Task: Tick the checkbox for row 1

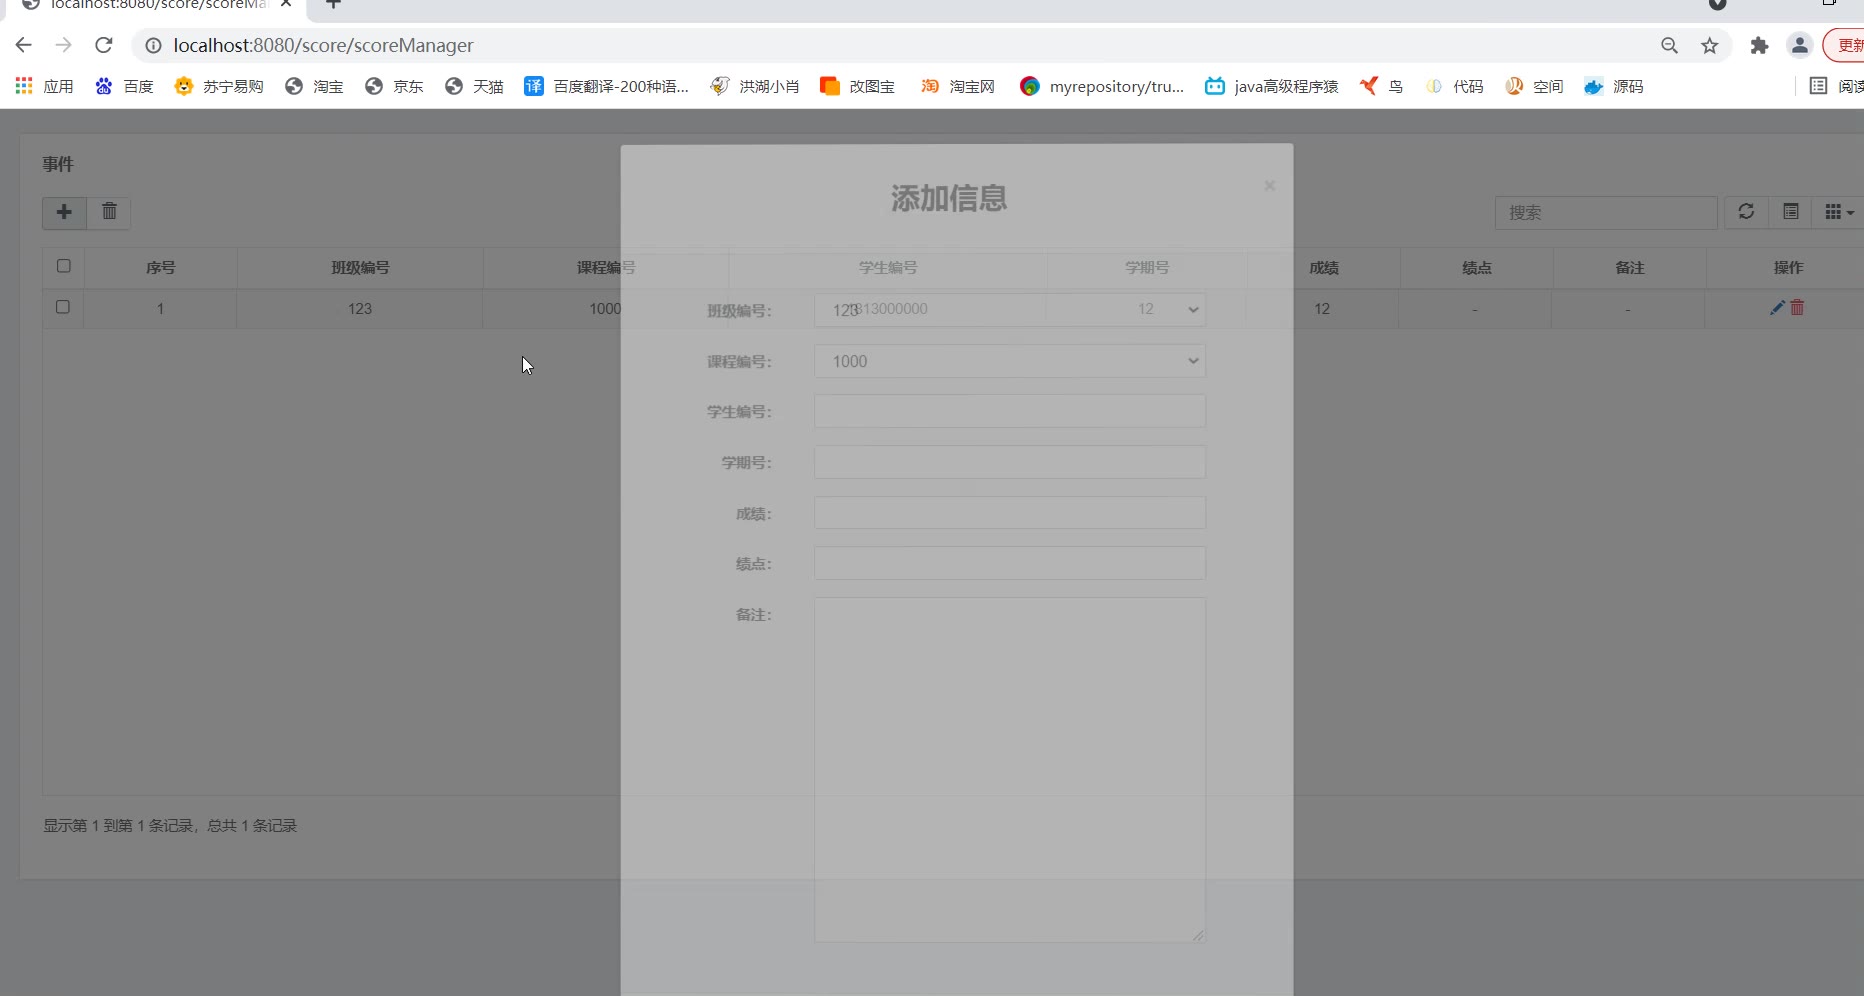Action: [63, 307]
